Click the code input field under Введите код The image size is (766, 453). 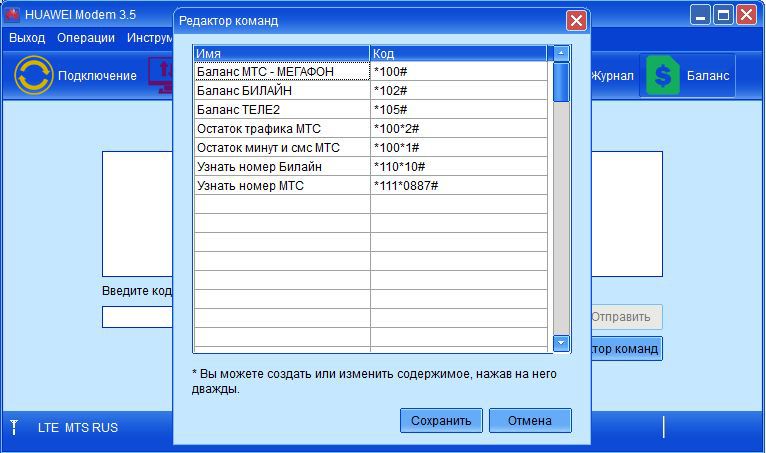click(138, 317)
